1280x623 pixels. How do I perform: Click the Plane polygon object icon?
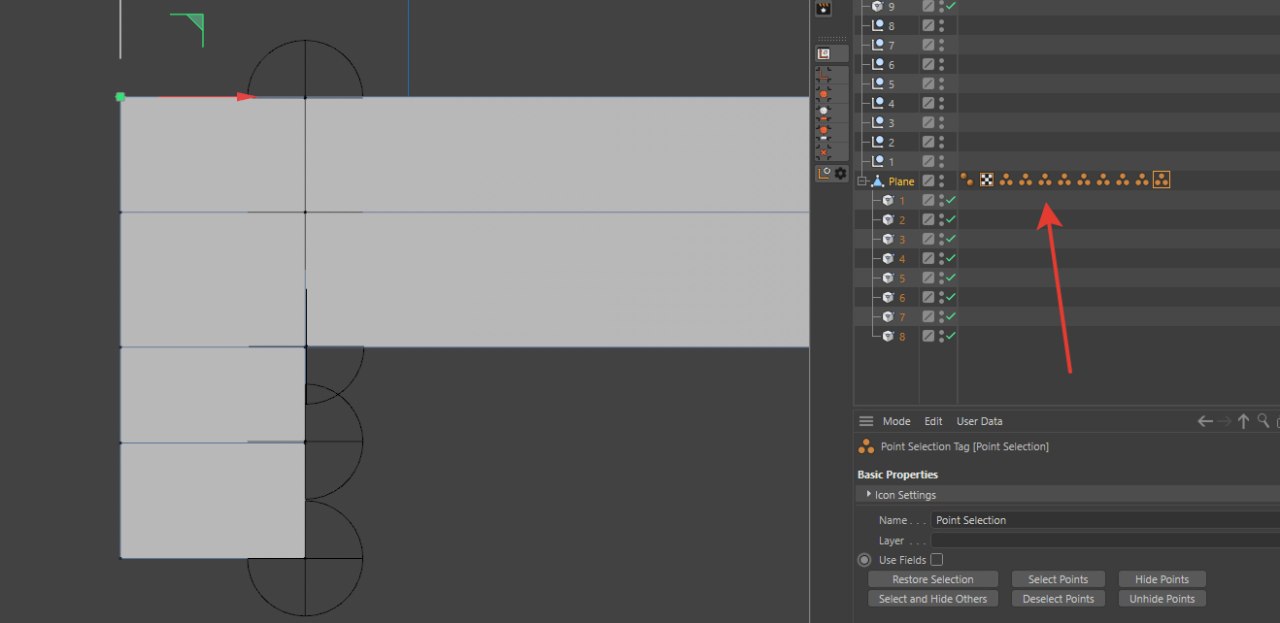pyautogui.click(x=878, y=181)
